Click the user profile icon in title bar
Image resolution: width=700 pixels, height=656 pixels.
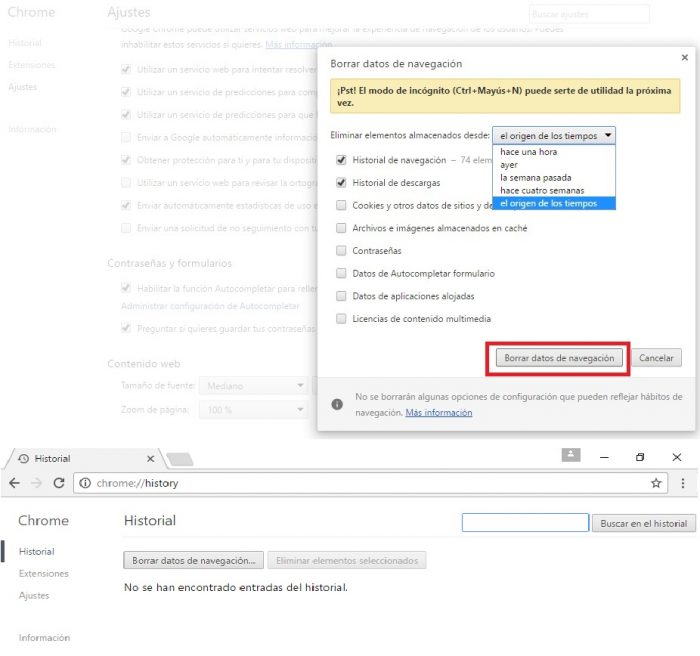571,455
